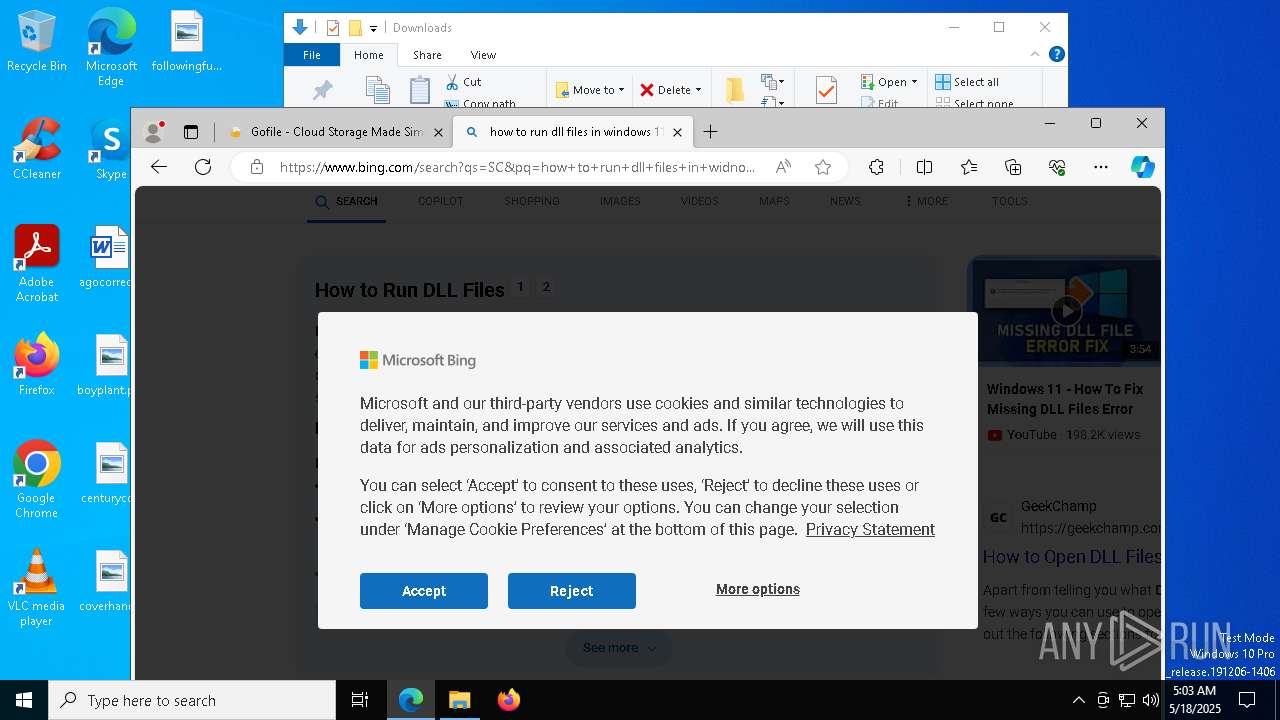Screen dimensions: 1280x720
Task: Reject Bing cookies
Action: pos(572,591)
